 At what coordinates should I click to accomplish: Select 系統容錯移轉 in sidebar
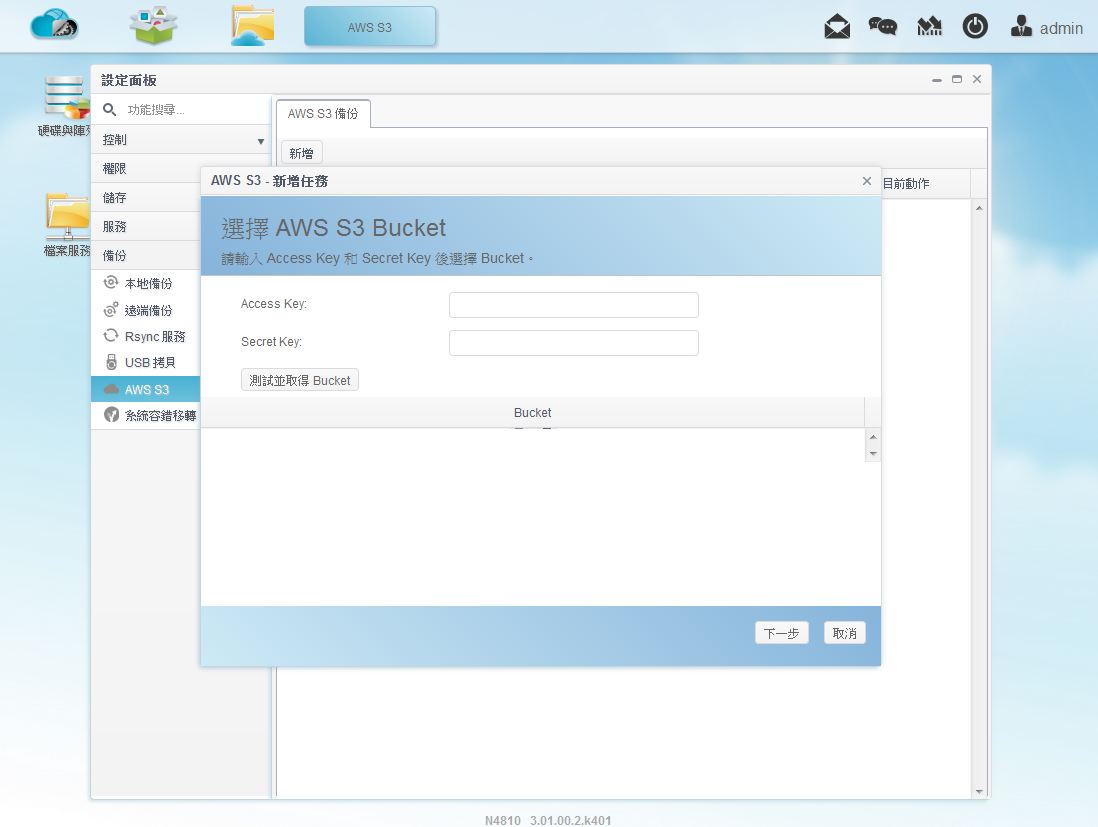[146, 415]
